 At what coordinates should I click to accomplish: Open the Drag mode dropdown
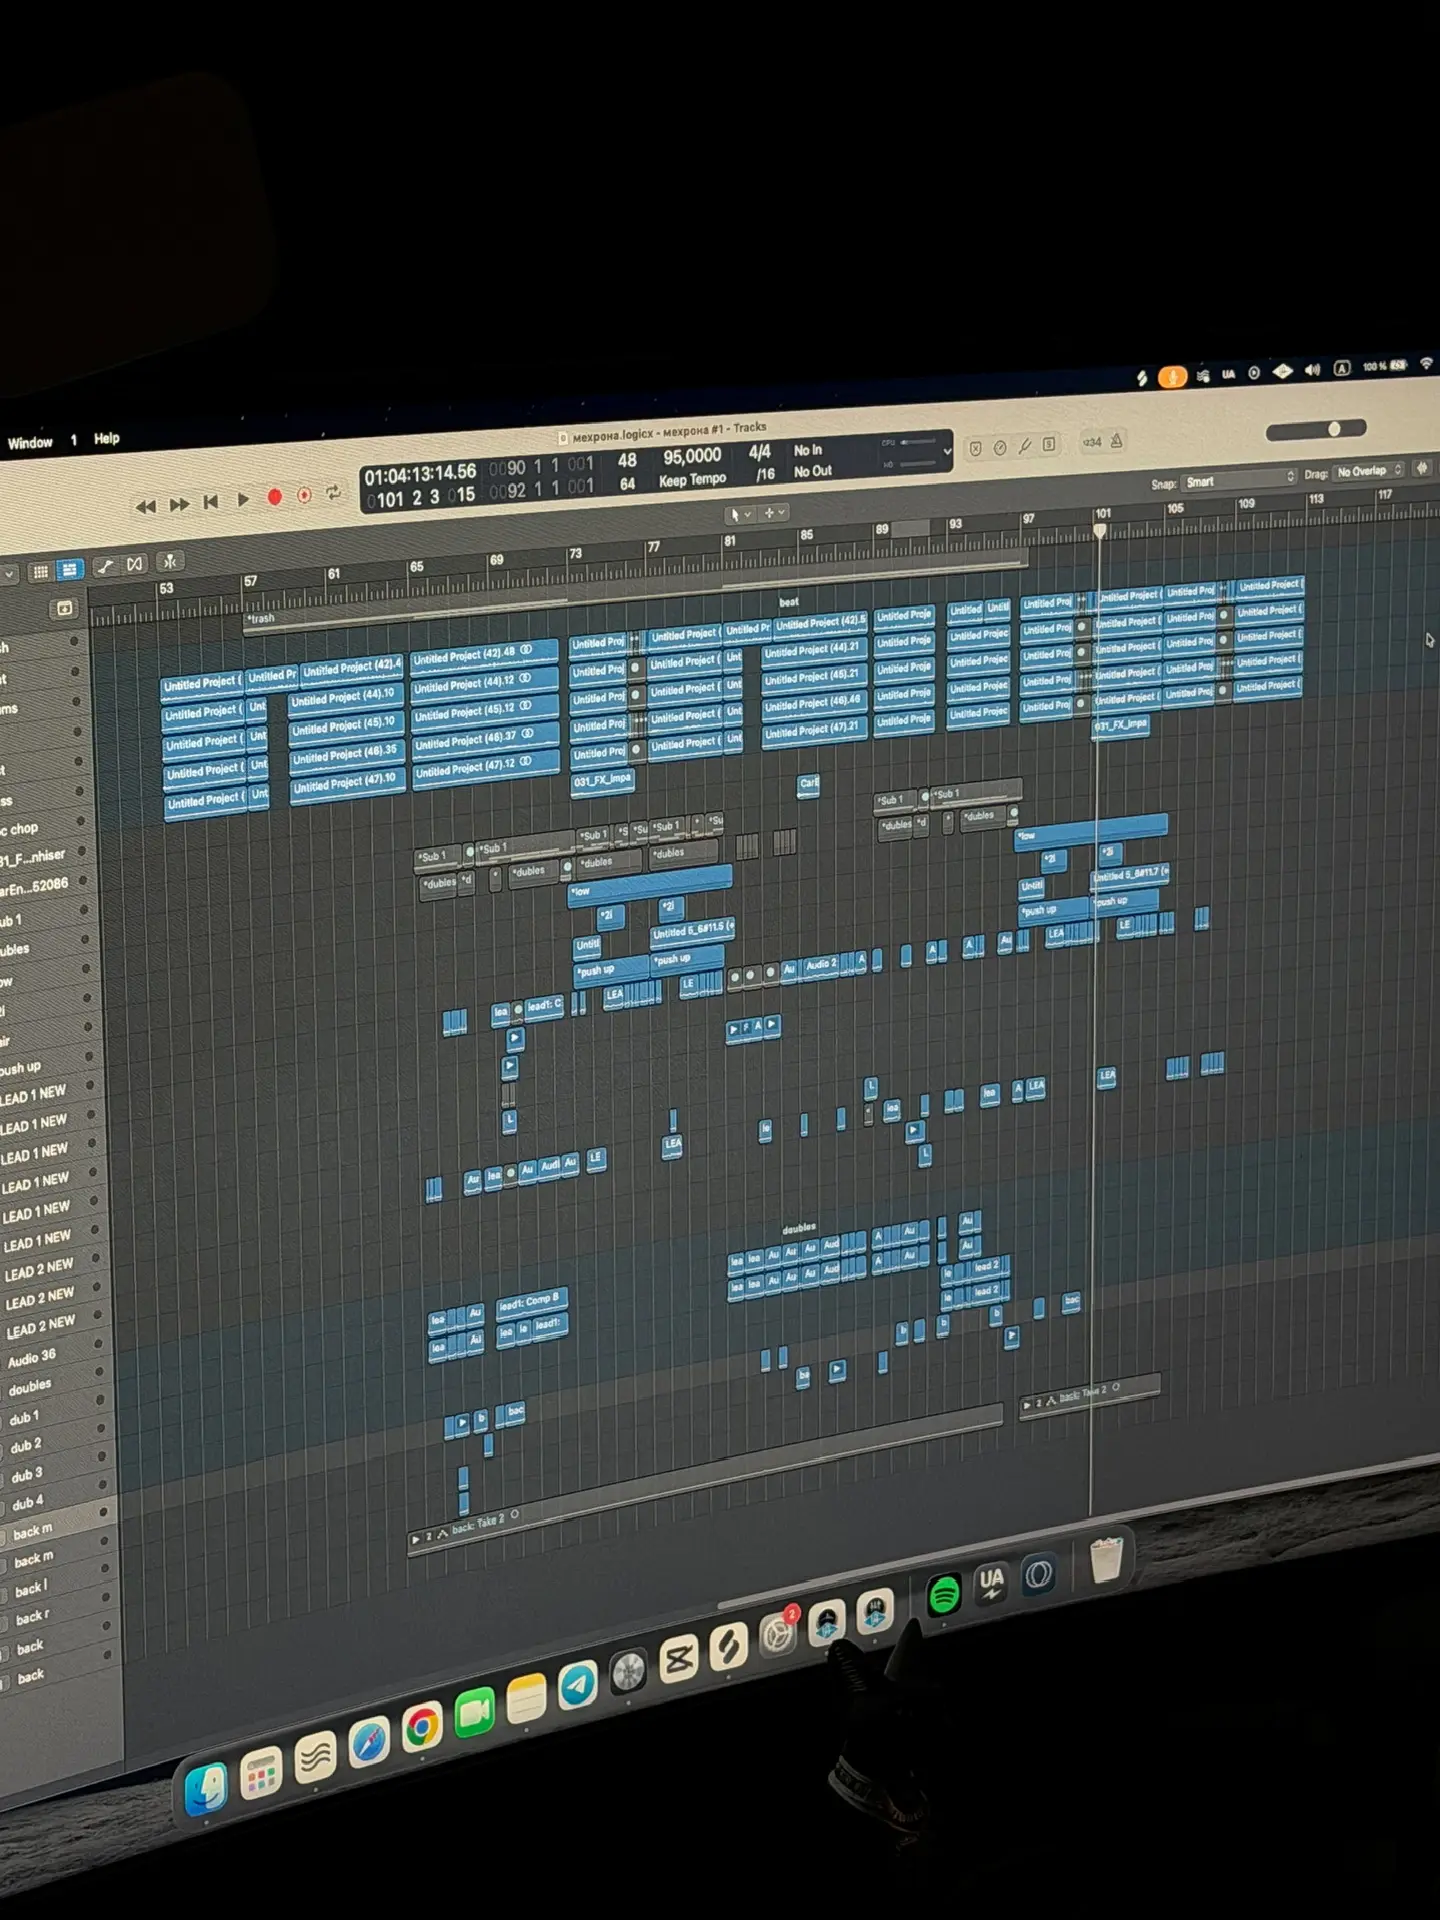pyautogui.click(x=1370, y=471)
